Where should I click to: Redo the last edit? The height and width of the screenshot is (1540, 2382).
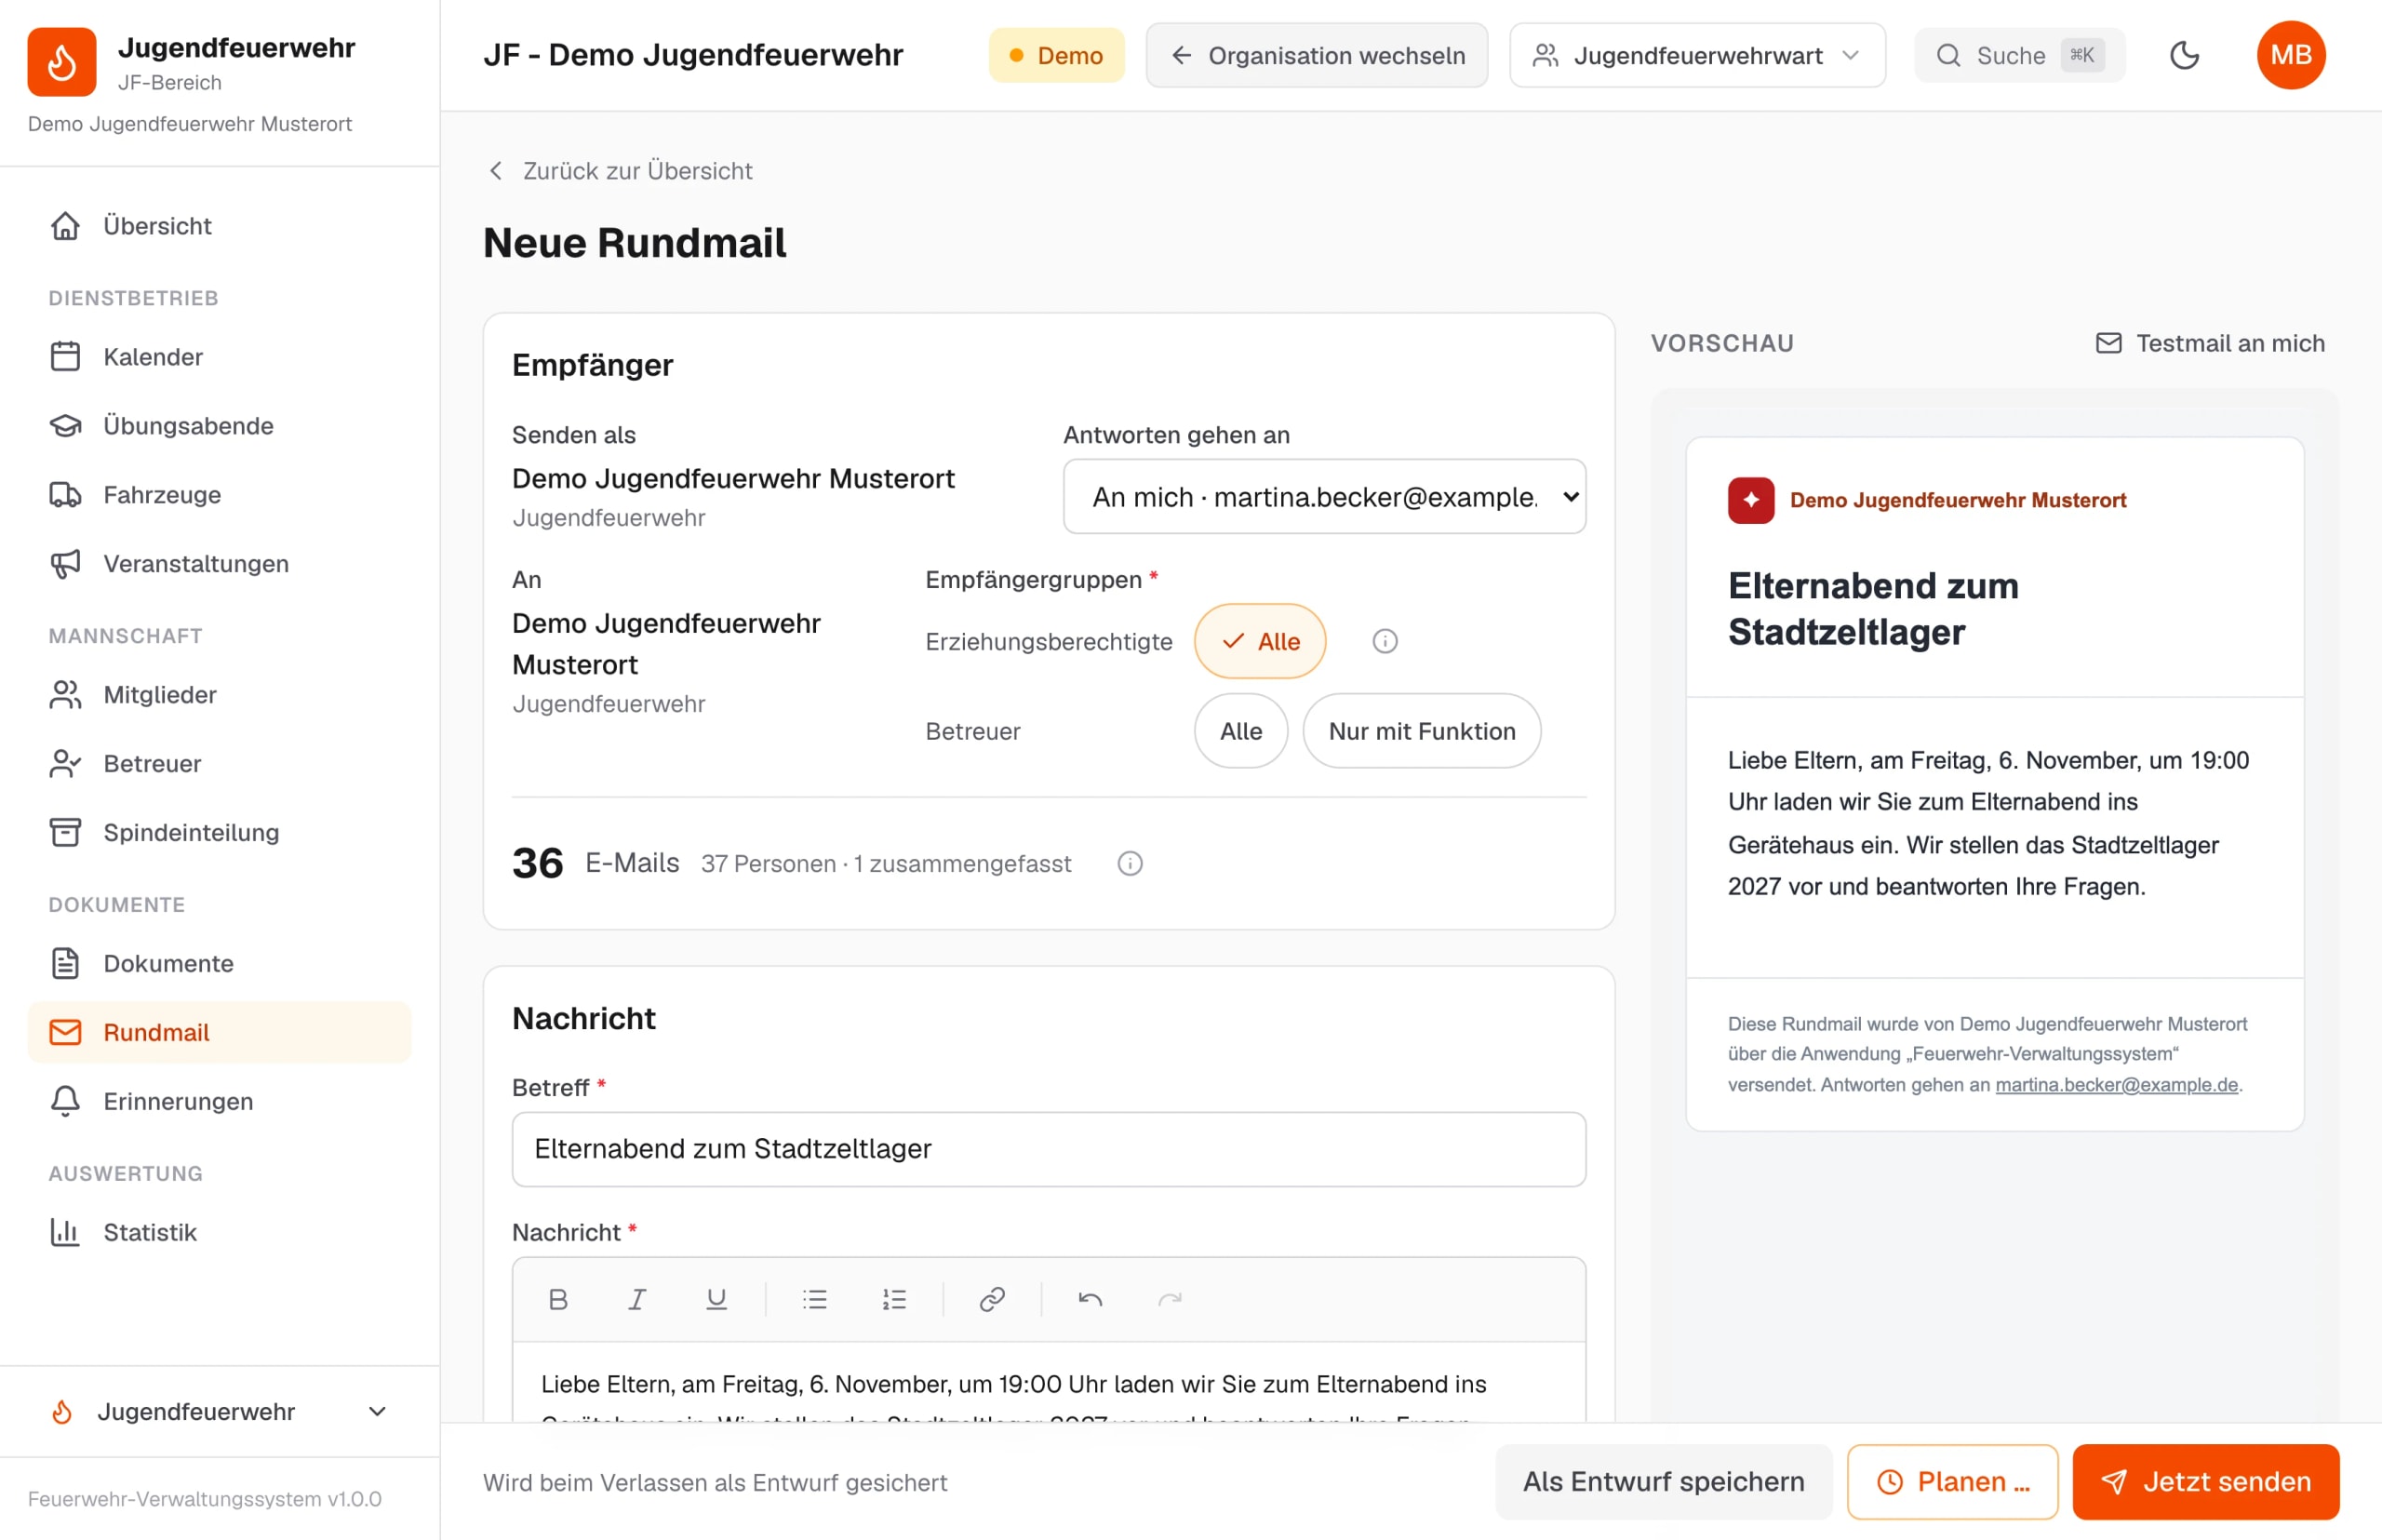coord(1169,1299)
